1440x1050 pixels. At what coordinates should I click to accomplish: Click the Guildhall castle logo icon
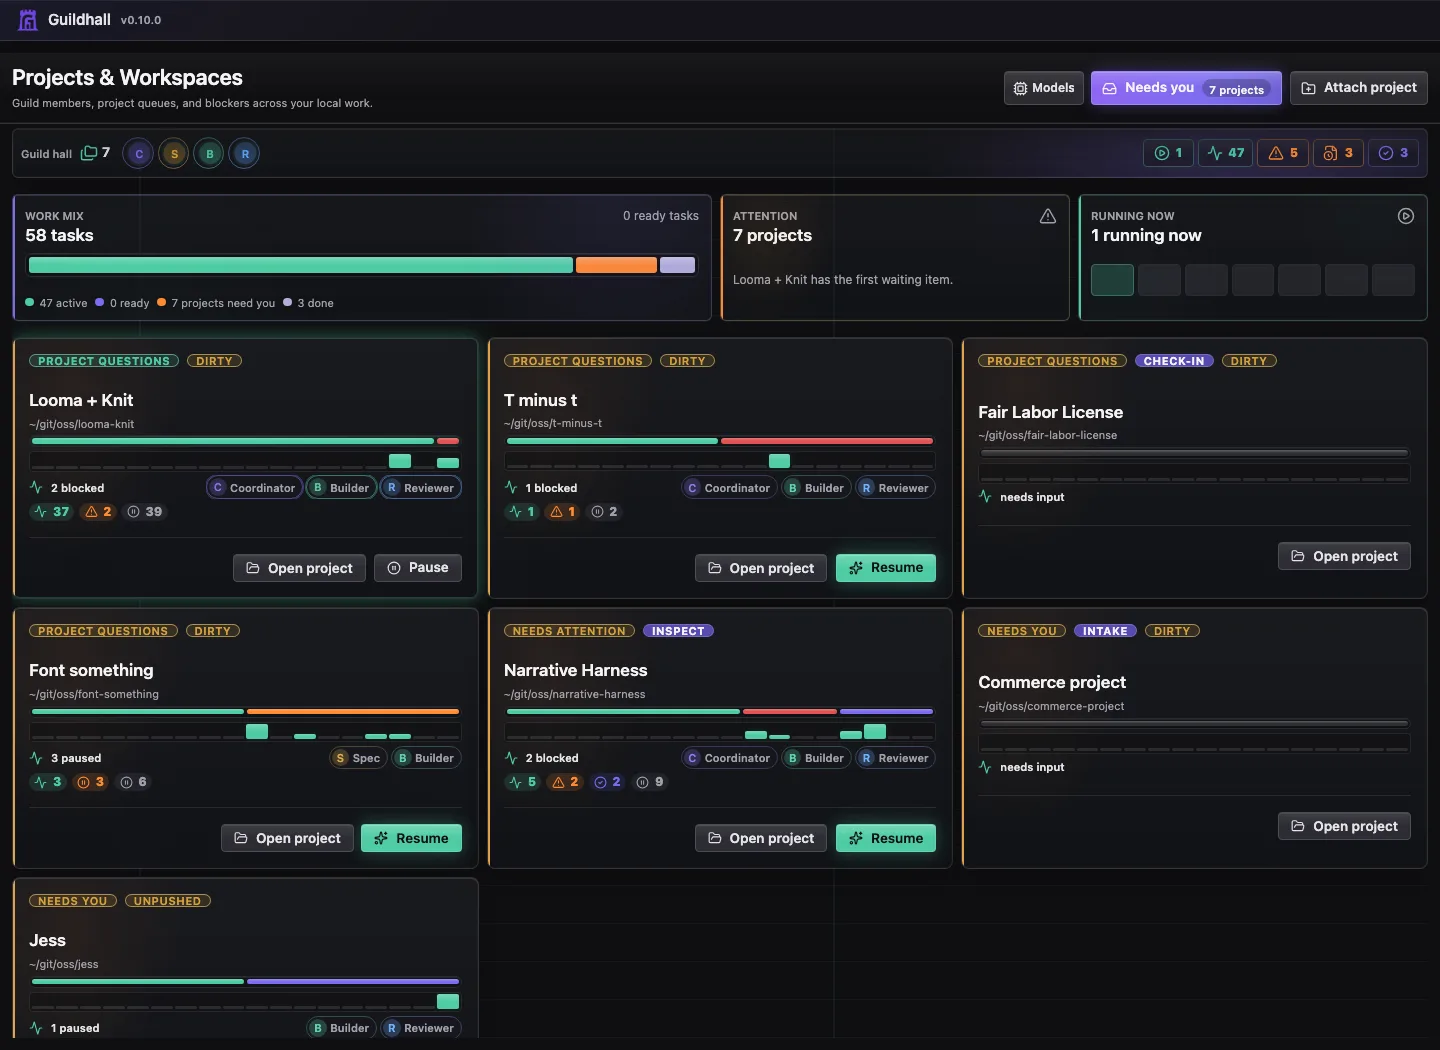click(28, 20)
